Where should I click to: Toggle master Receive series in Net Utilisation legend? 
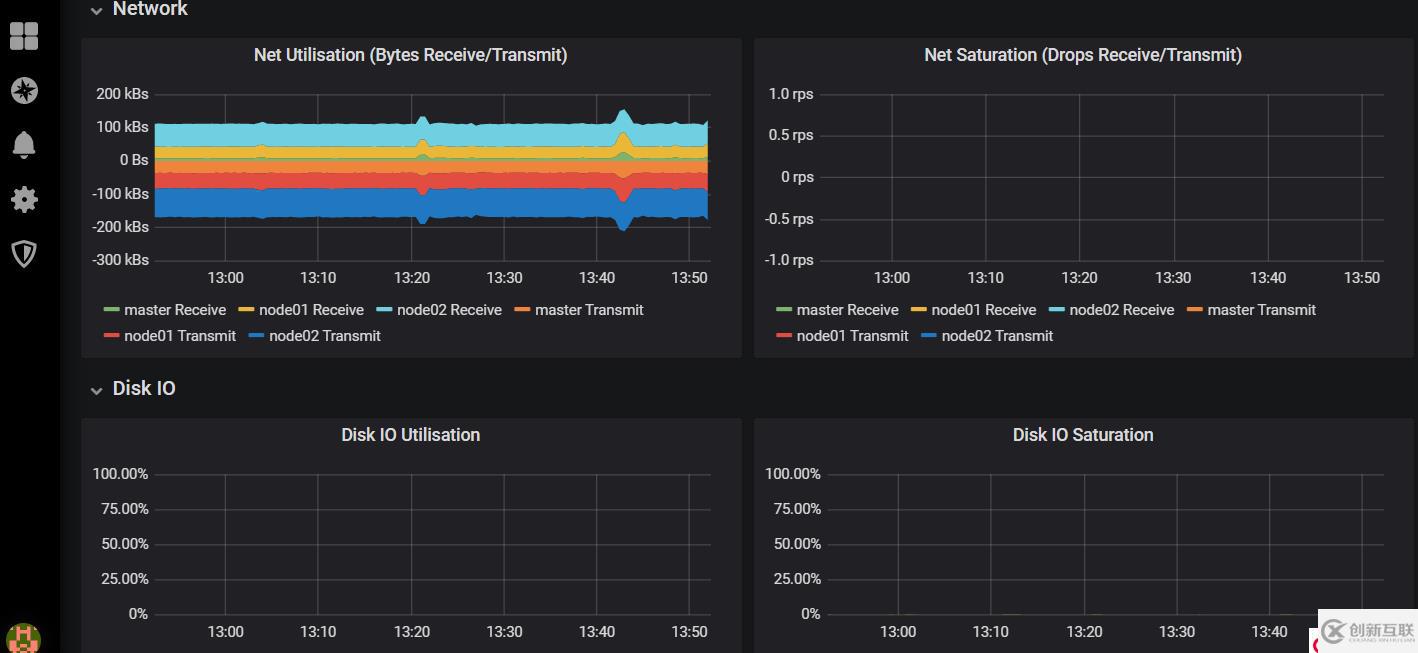pyautogui.click(x=175, y=310)
